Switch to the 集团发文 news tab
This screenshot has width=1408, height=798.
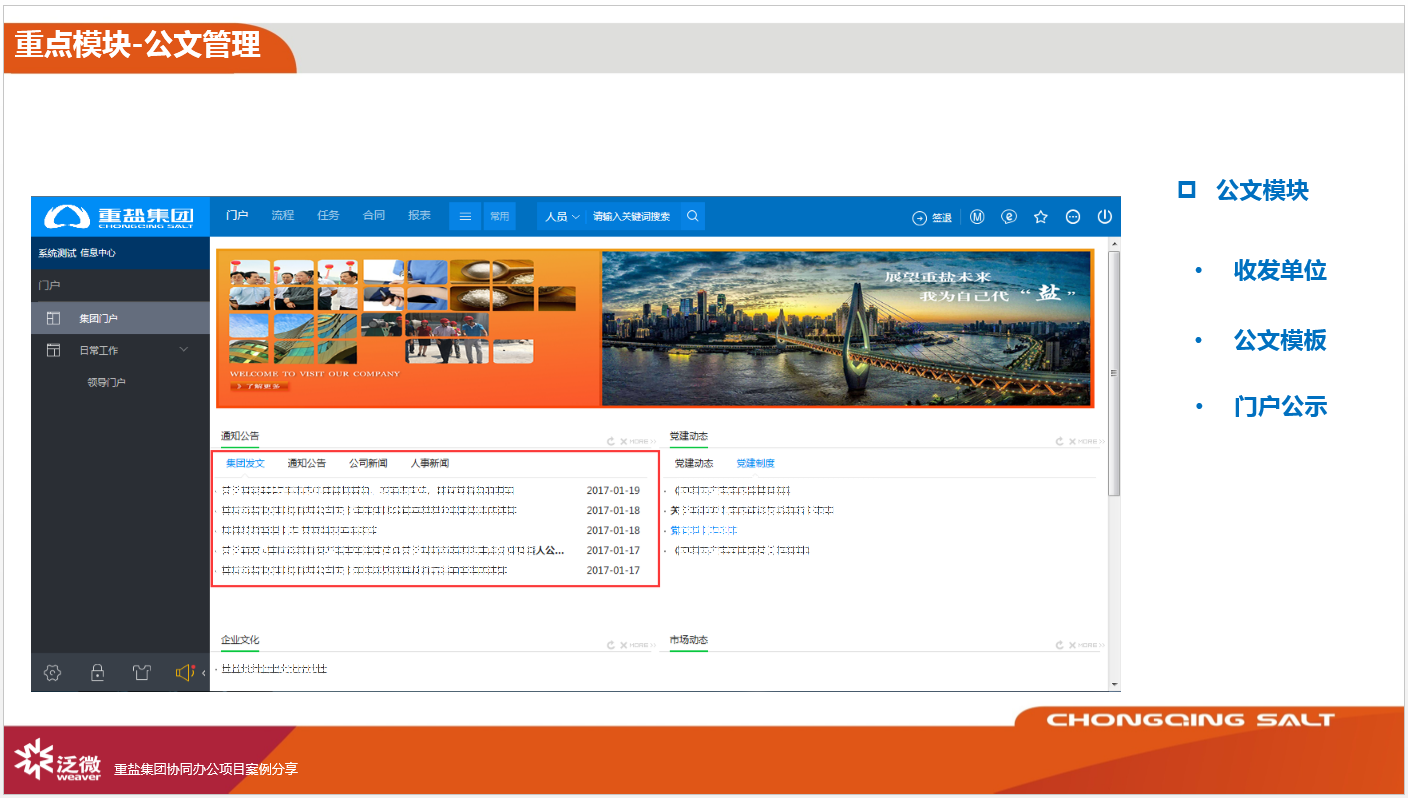point(245,464)
